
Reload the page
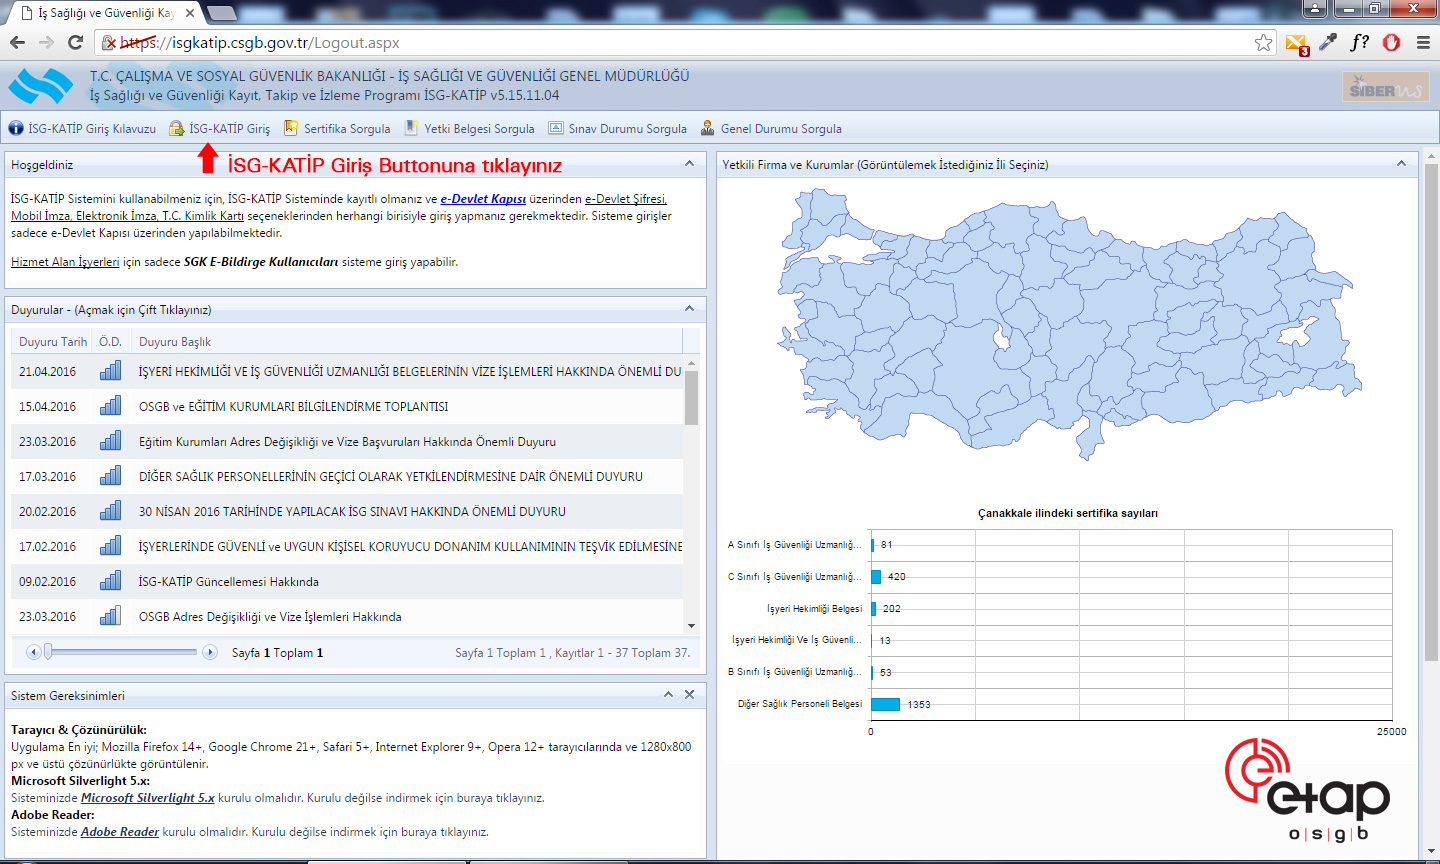click(75, 42)
